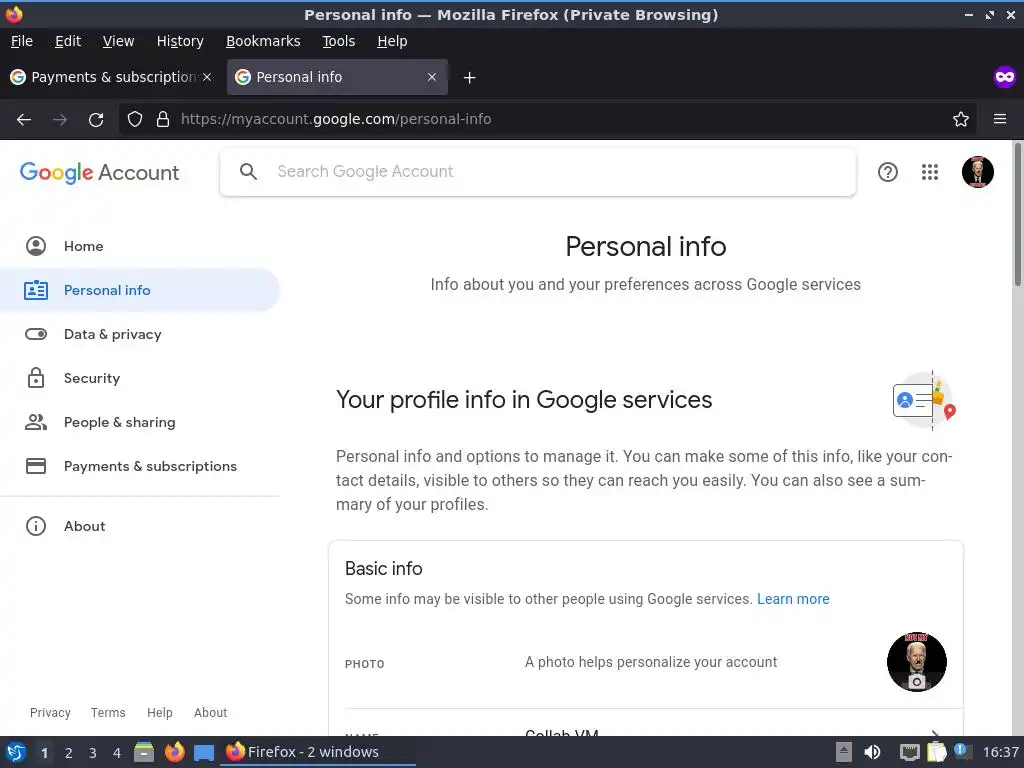Switch to workspace 3
This screenshot has height=768, width=1024.
click(93, 753)
